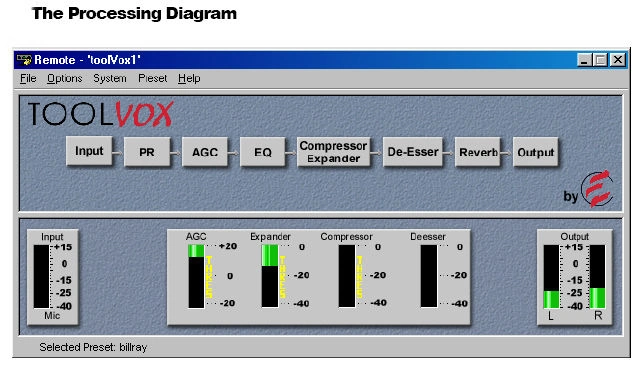Click the ToolVox app icon in title bar
This screenshot has width=634, height=366.
click(x=24, y=60)
